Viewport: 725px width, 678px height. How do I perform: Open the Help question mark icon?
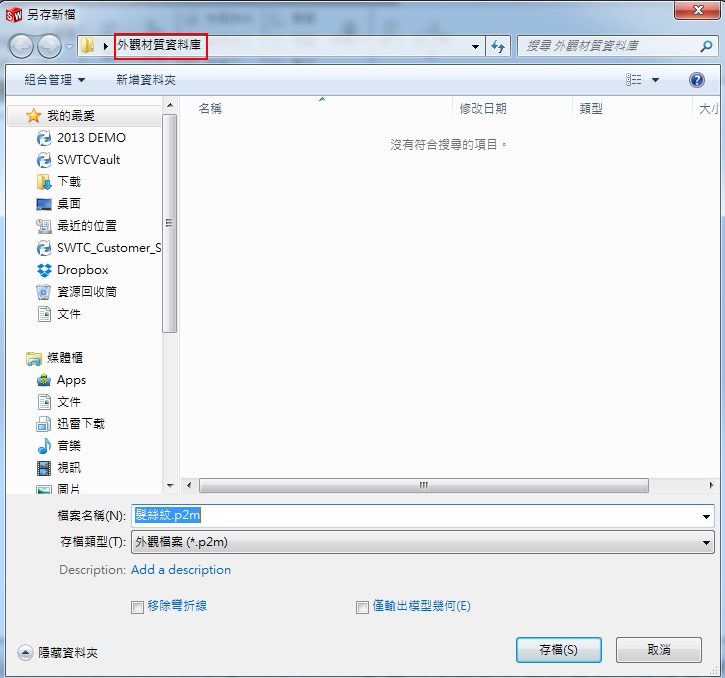(x=697, y=80)
